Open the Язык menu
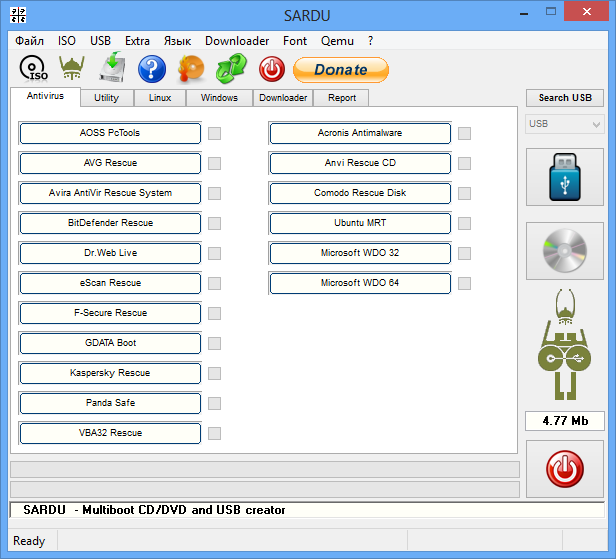The image size is (616, 559). 177,41
